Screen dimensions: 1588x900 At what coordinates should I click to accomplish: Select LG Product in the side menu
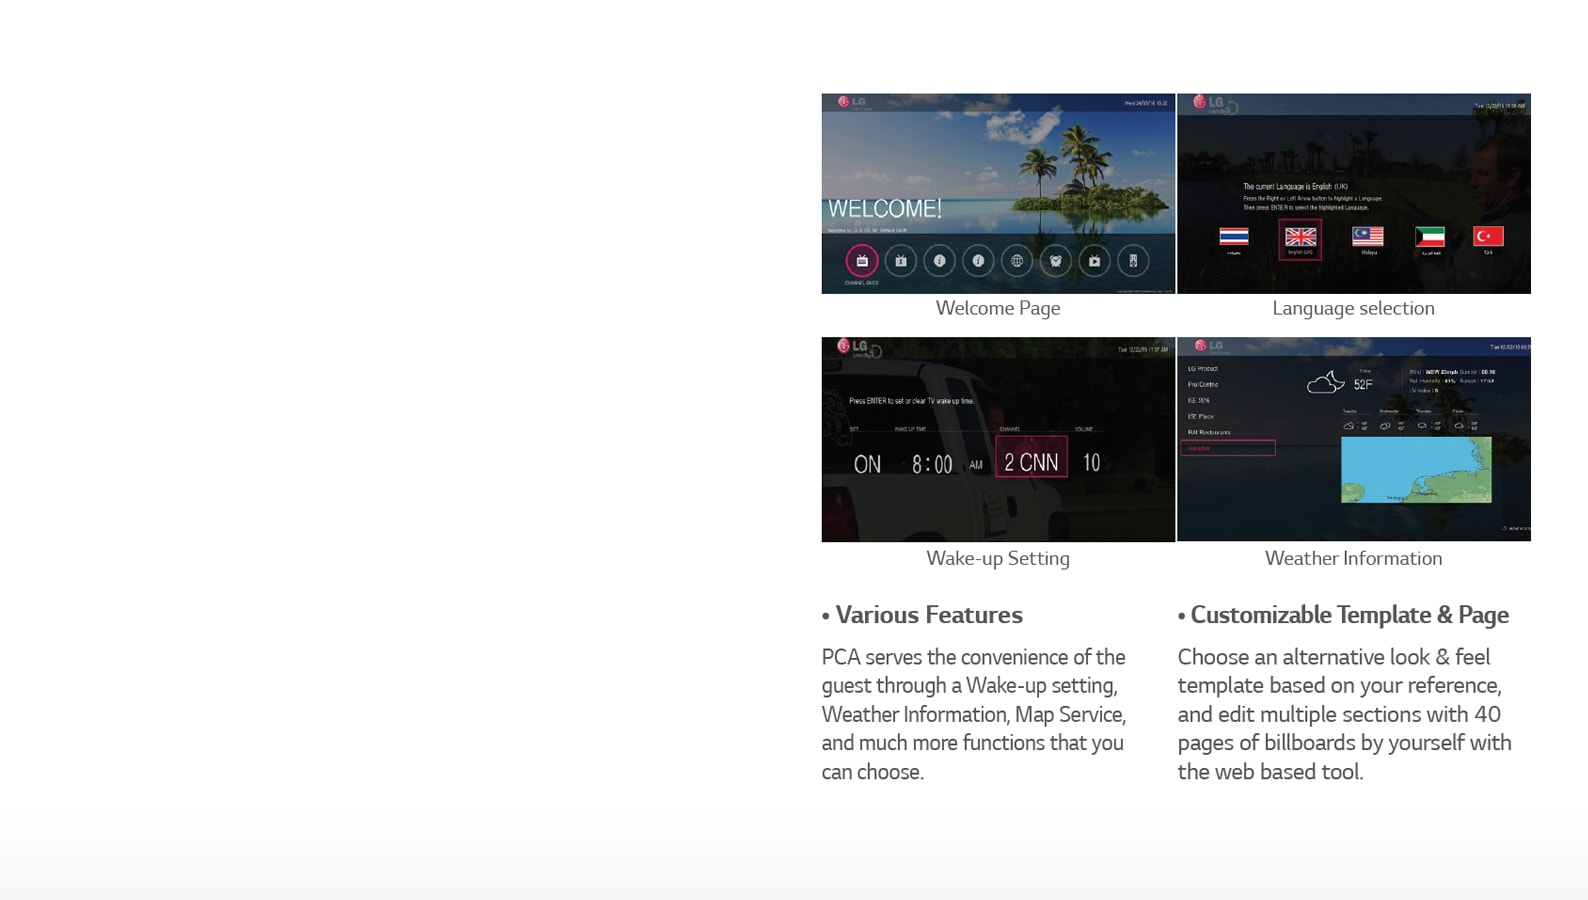point(1203,369)
